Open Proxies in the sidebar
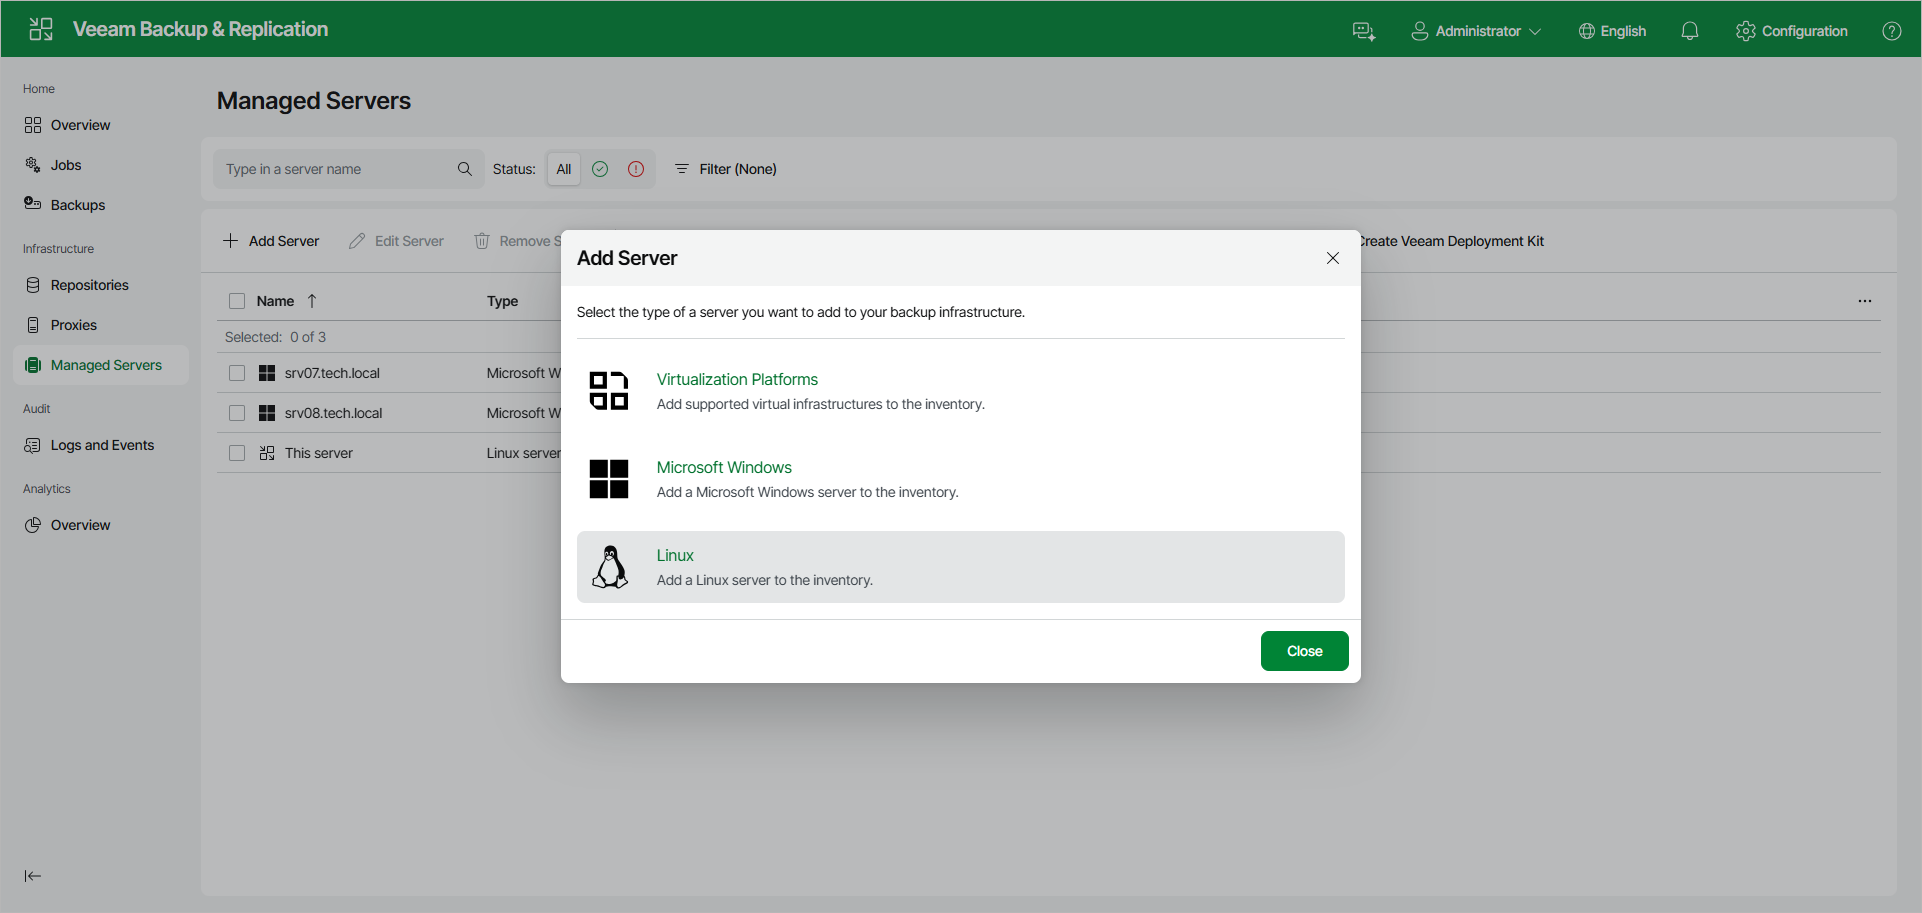 [x=74, y=325]
